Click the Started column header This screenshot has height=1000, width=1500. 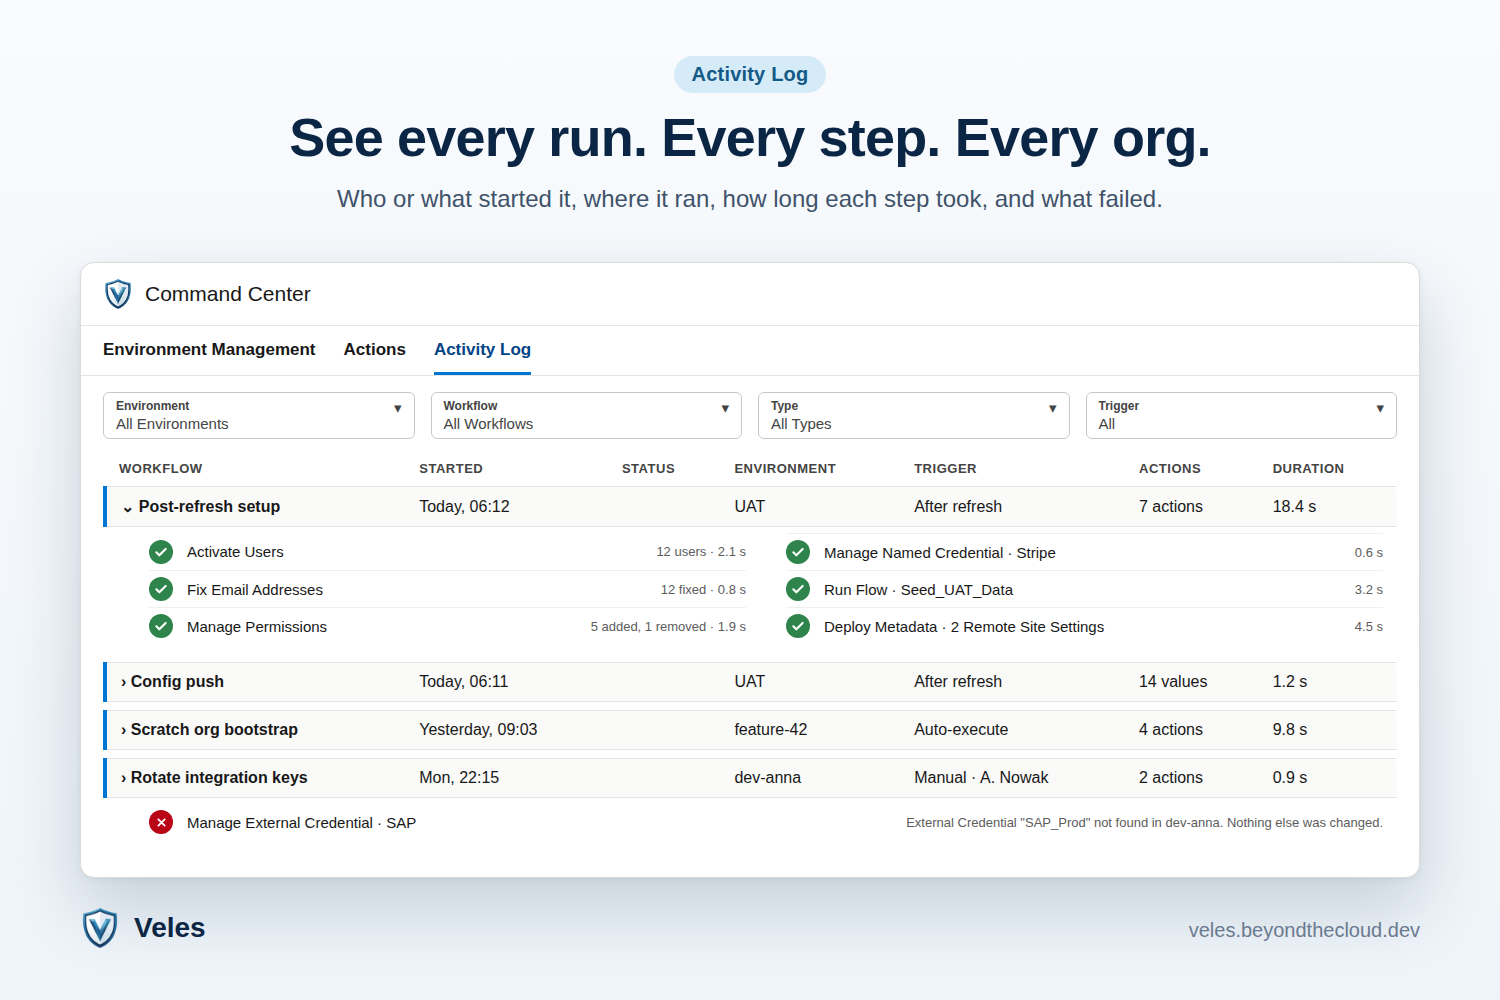pos(451,469)
